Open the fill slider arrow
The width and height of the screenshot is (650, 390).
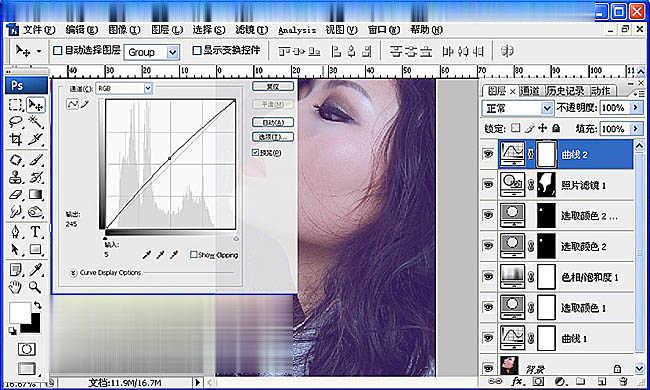[636, 129]
